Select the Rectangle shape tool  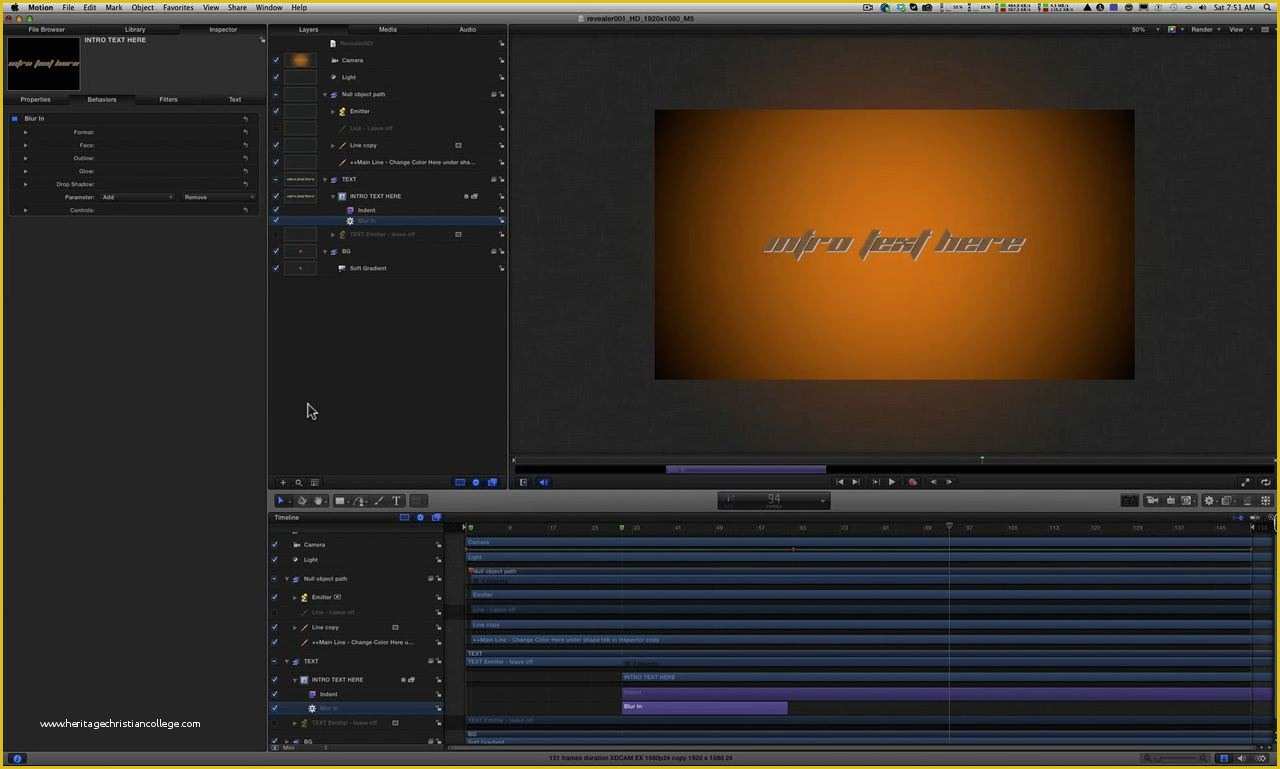point(340,500)
